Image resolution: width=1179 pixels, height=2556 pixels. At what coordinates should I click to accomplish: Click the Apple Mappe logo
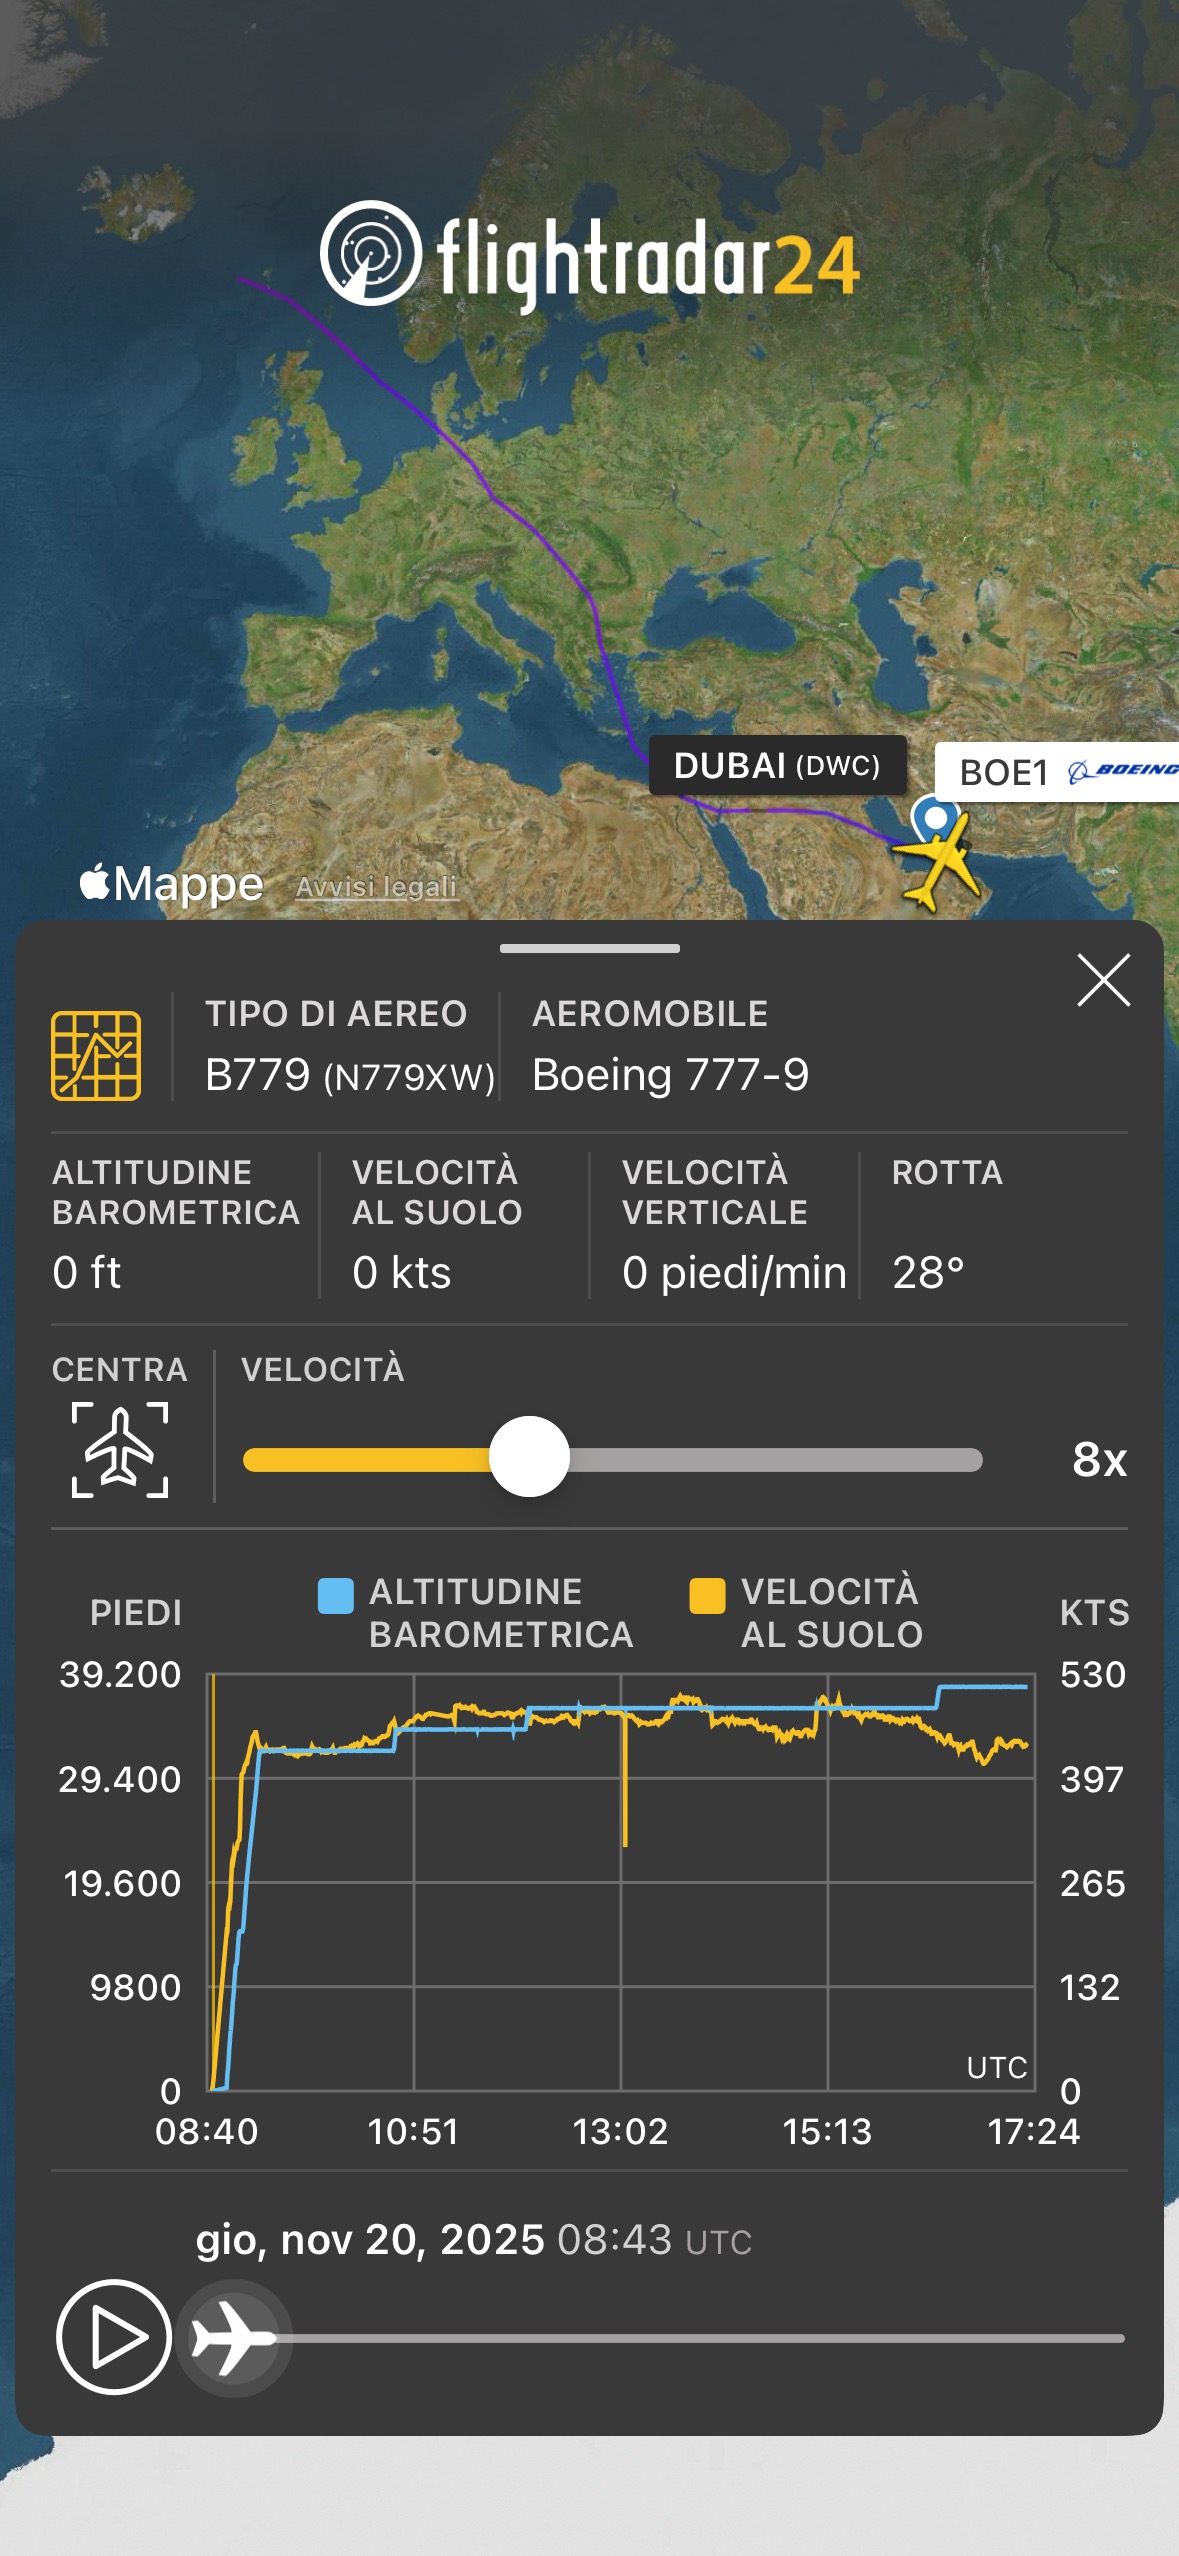tap(172, 884)
